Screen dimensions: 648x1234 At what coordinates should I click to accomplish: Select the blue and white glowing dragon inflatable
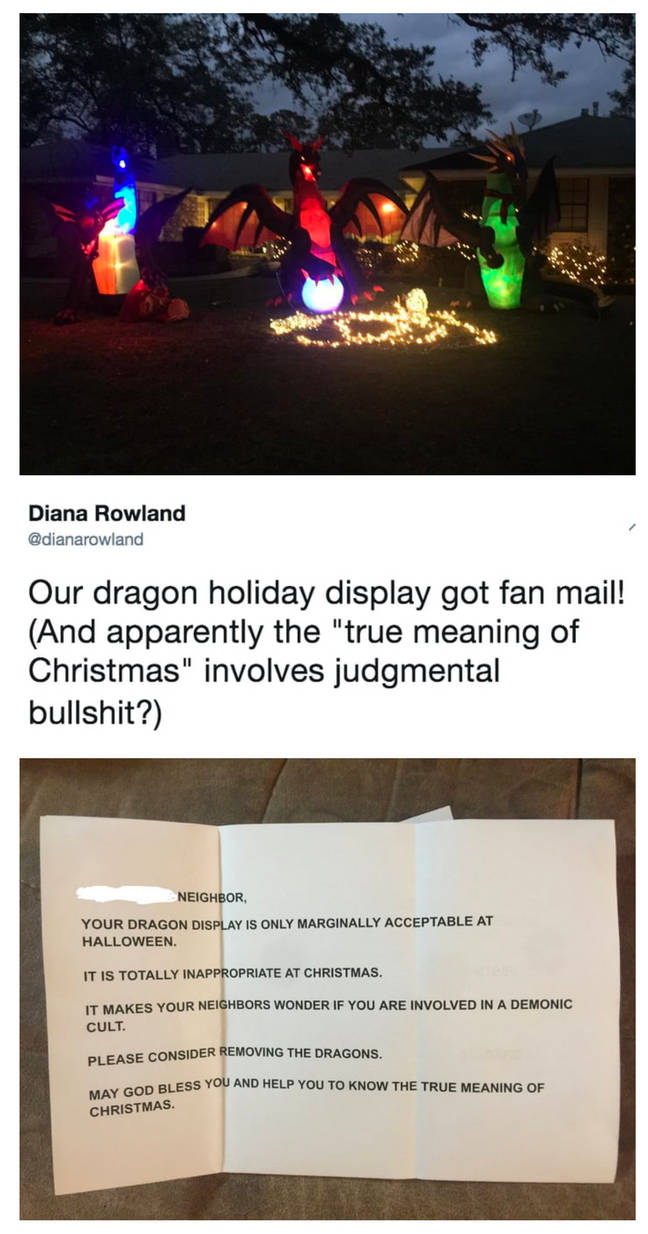click(117, 236)
